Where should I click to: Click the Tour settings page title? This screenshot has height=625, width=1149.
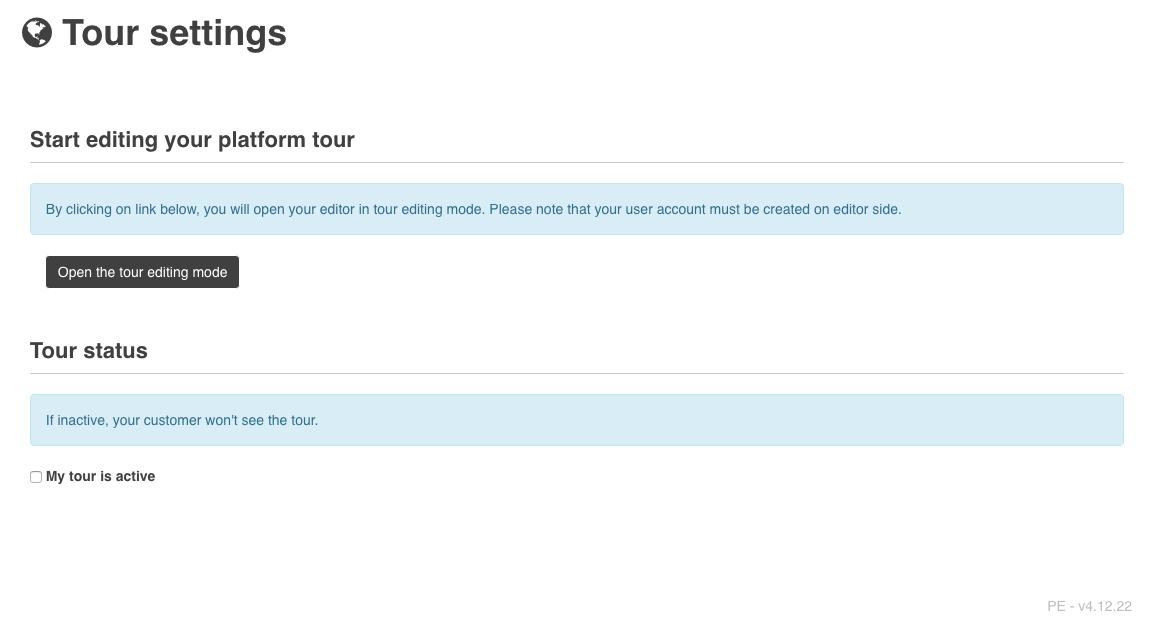coord(174,33)
